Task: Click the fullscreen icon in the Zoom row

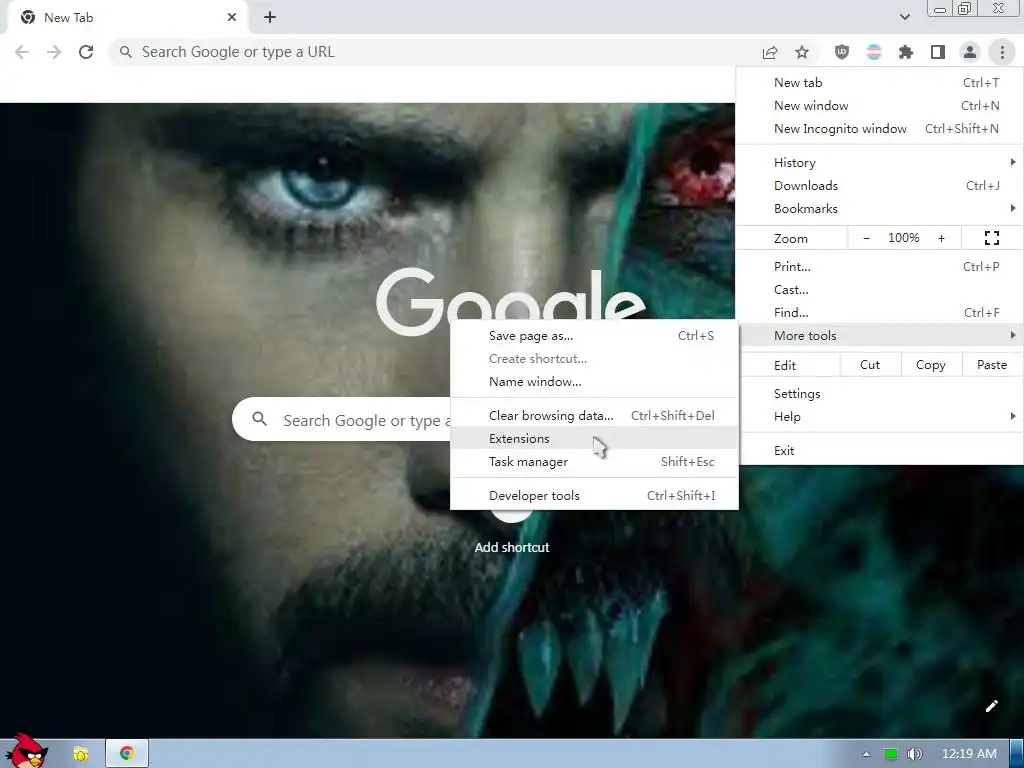Action: pyautogui.click(x=991, y=238)
